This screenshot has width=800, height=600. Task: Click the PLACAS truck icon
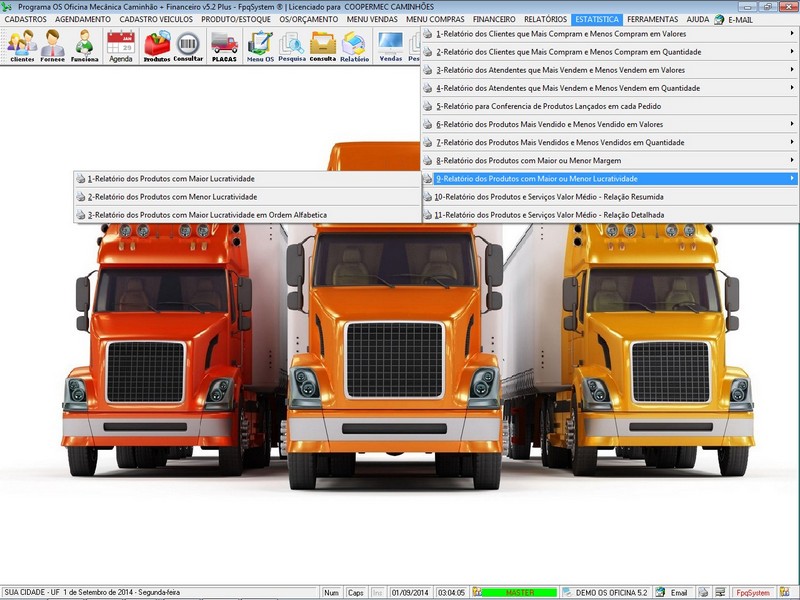pos(224,45)
